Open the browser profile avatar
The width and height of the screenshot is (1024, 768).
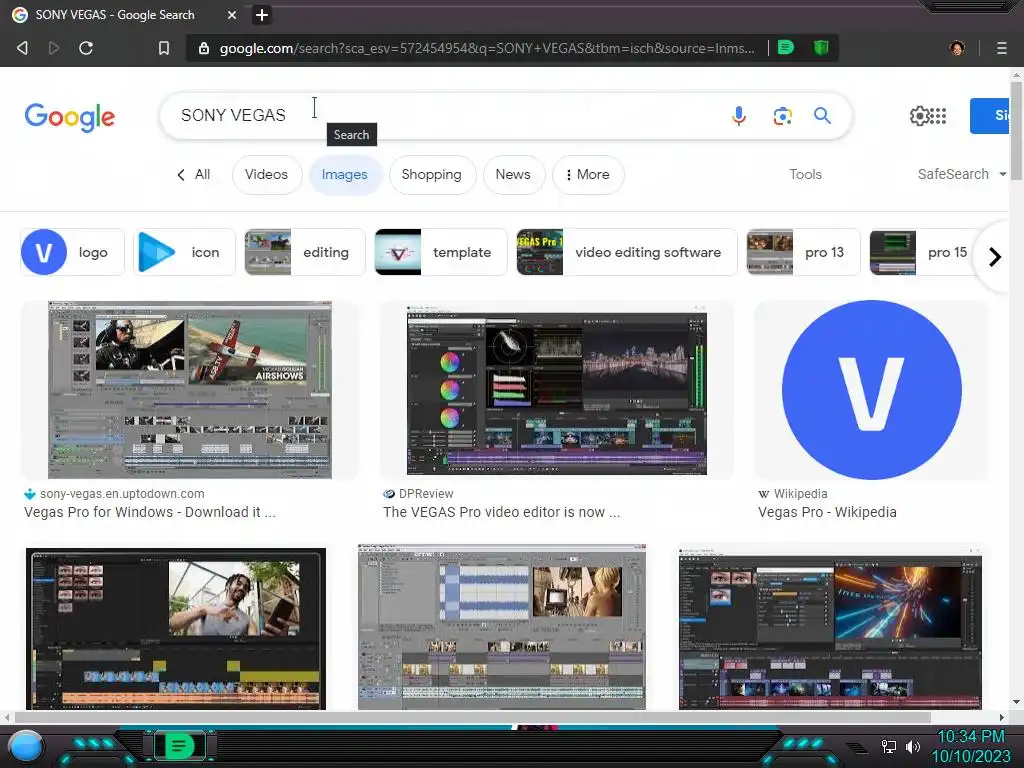tap(957, 48)
